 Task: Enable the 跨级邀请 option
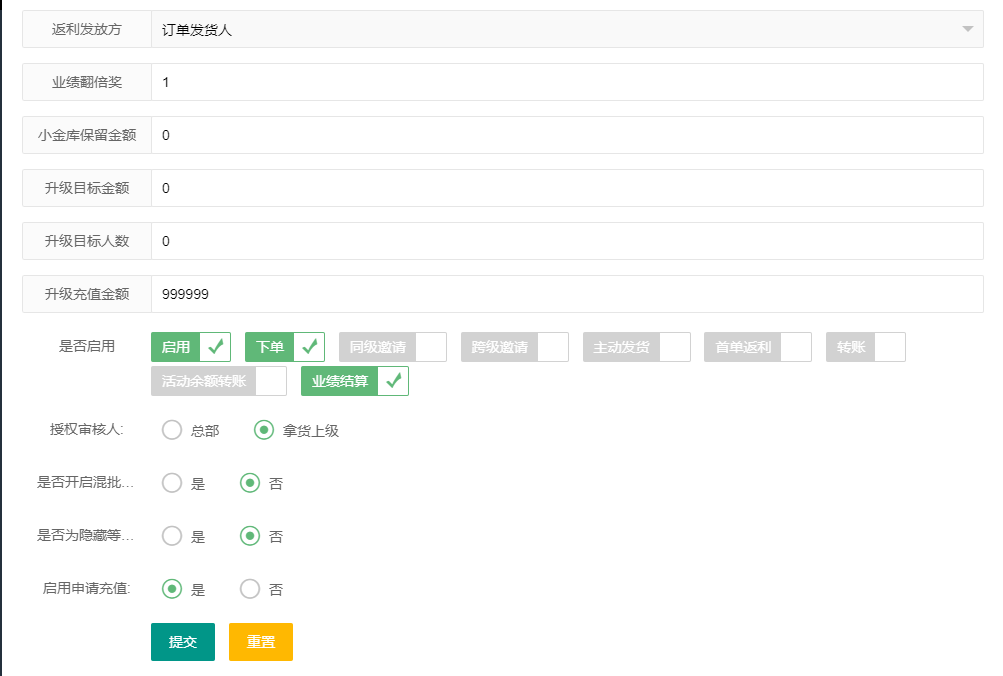[514, 347]
